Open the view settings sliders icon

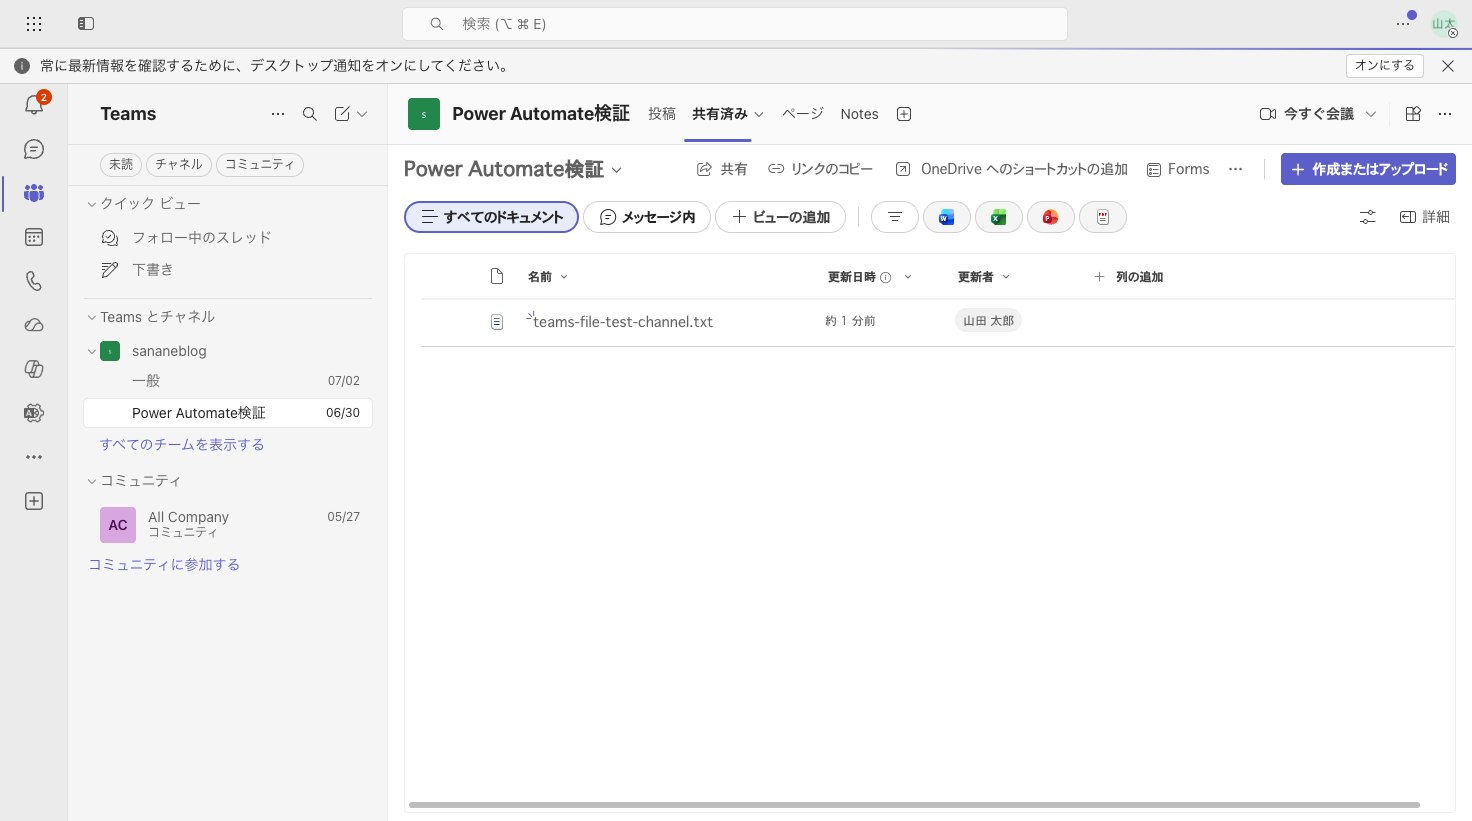pos(1368,217)
